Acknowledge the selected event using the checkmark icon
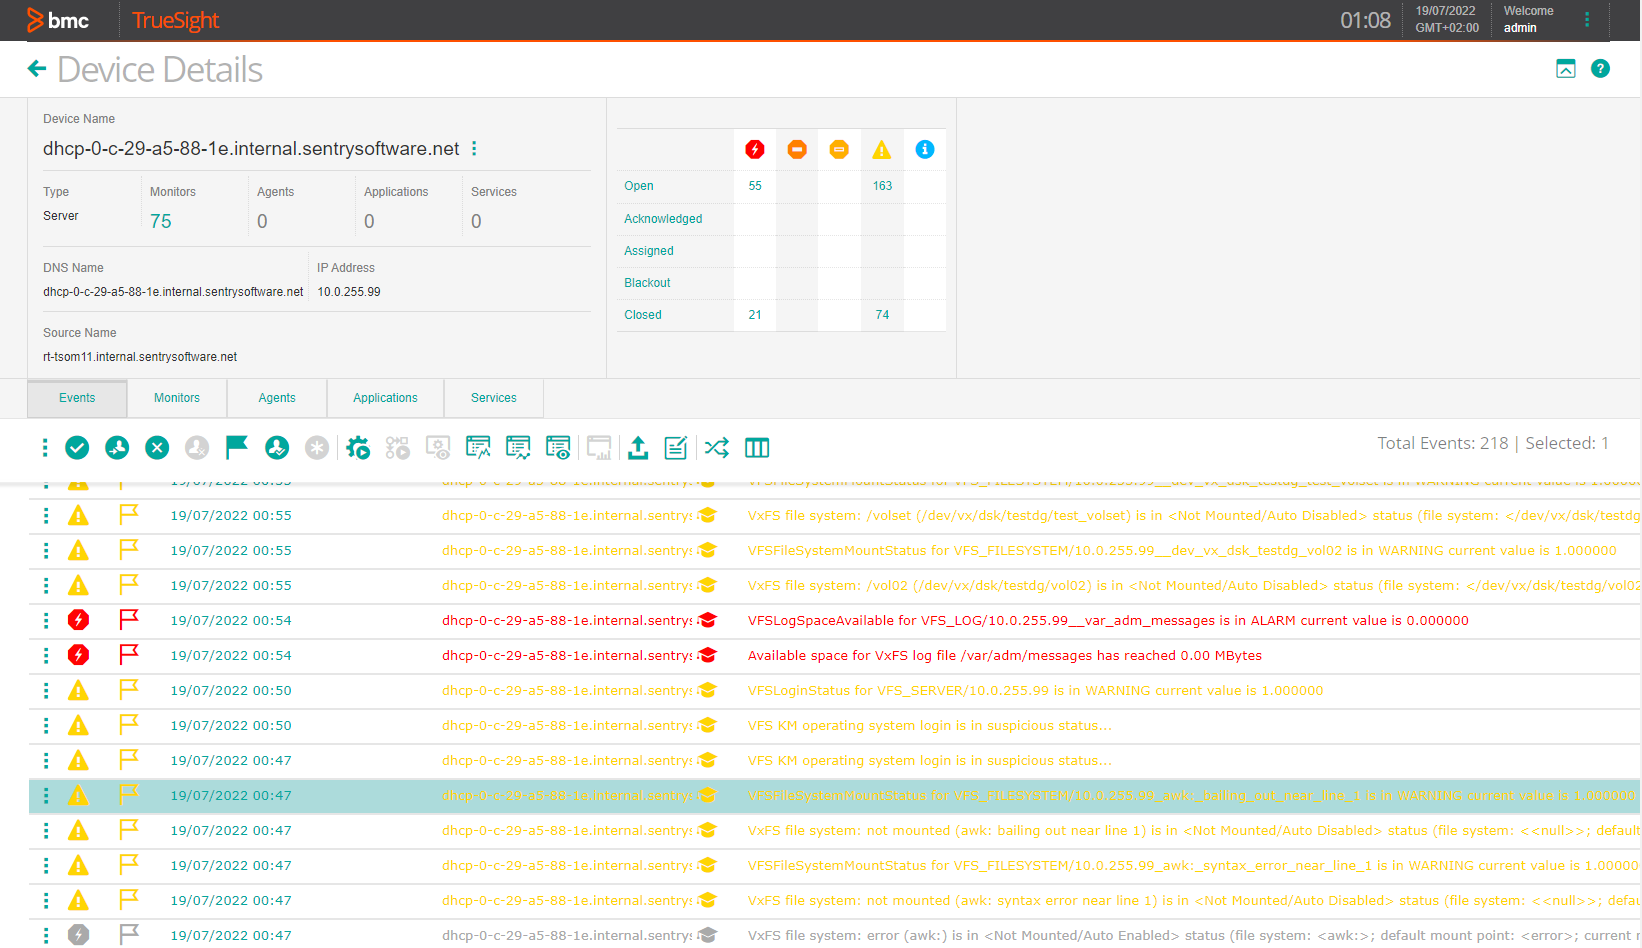This screenshot has height=948, width=1642. click(77, 447)
